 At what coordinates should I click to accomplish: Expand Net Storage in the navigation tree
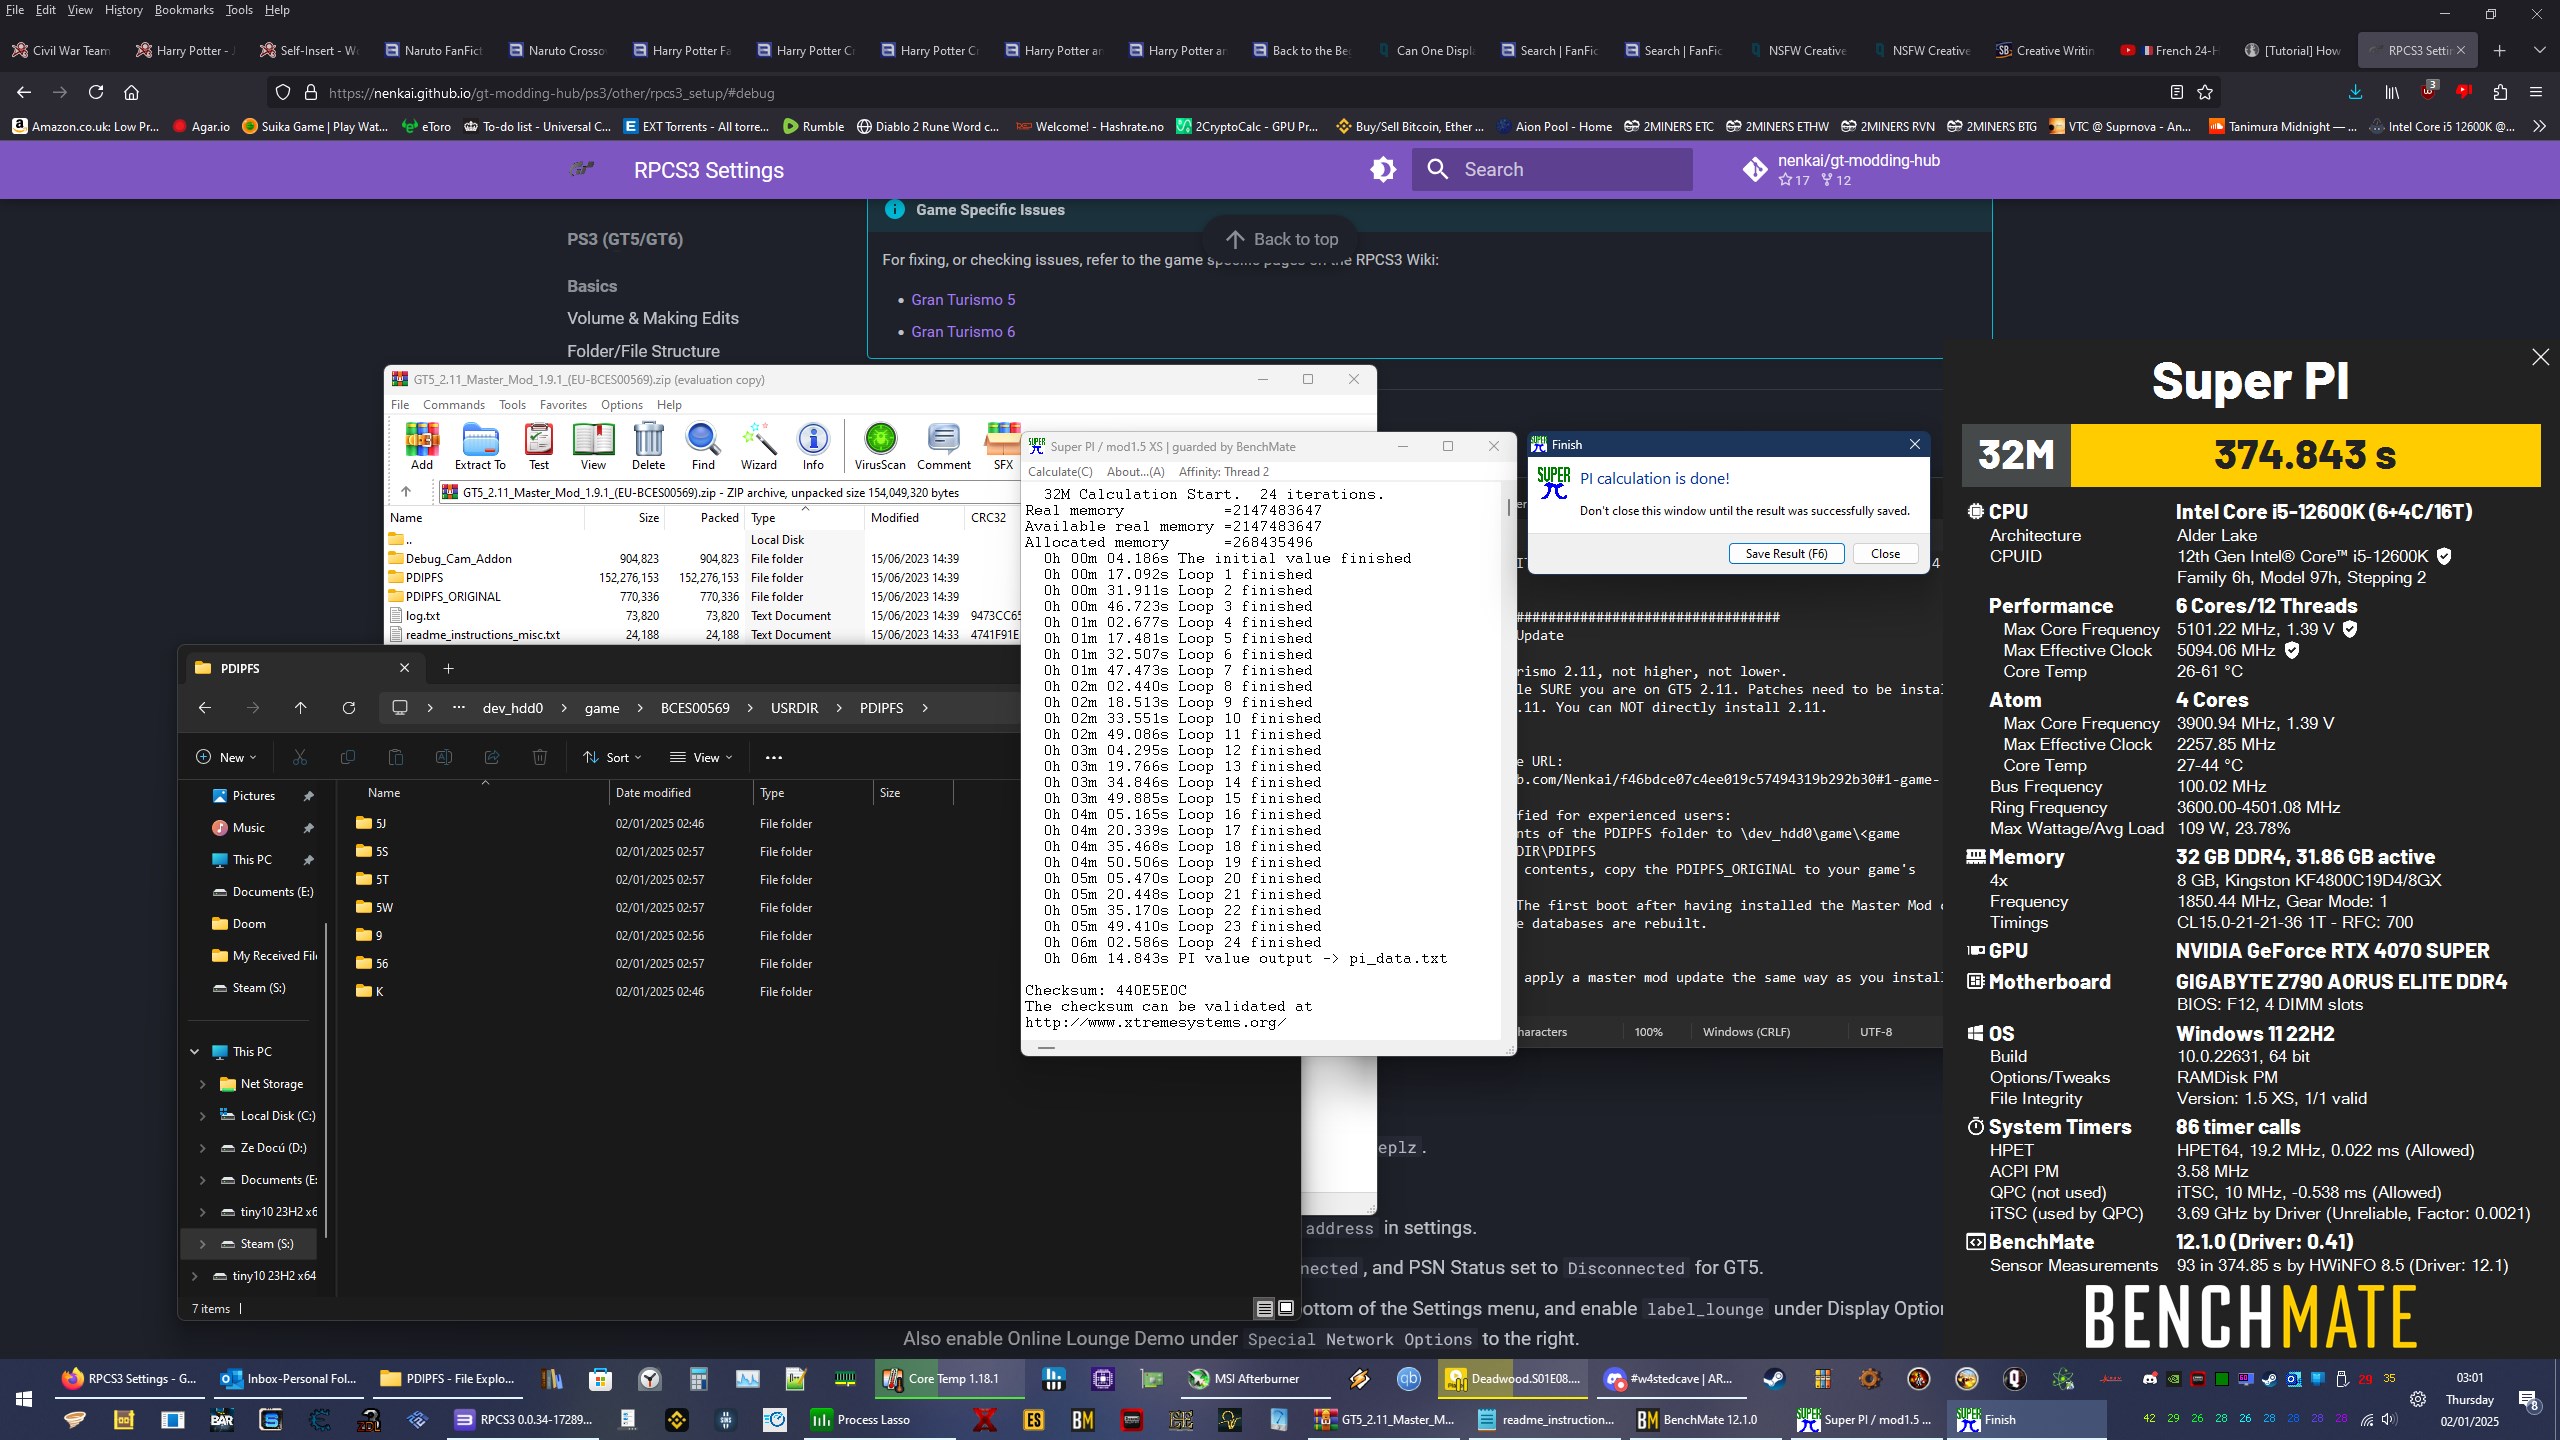tap(202, 1084)
